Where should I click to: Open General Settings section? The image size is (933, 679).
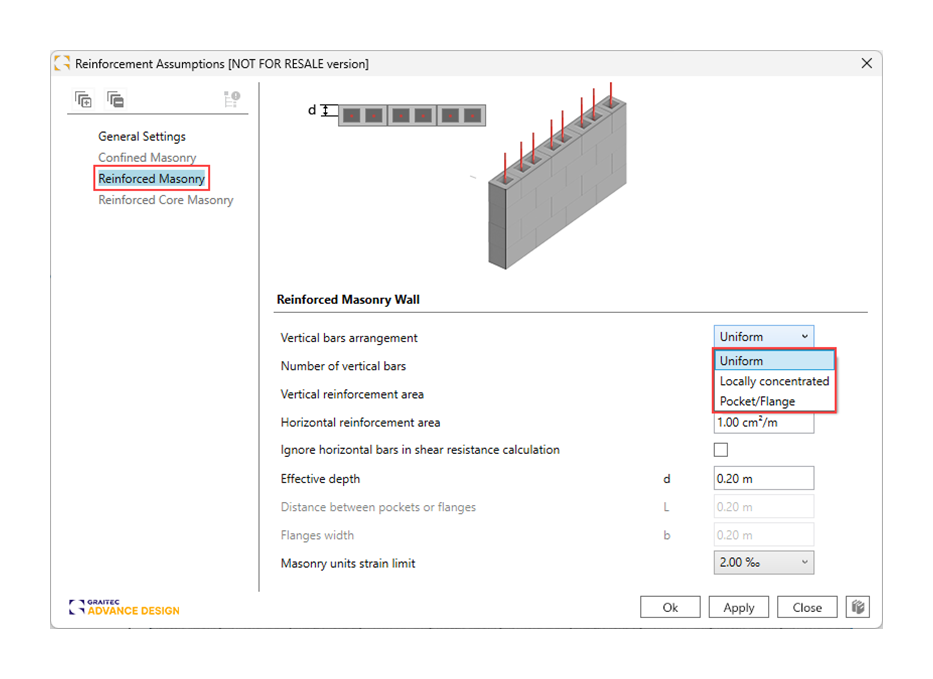pos(142,136)
